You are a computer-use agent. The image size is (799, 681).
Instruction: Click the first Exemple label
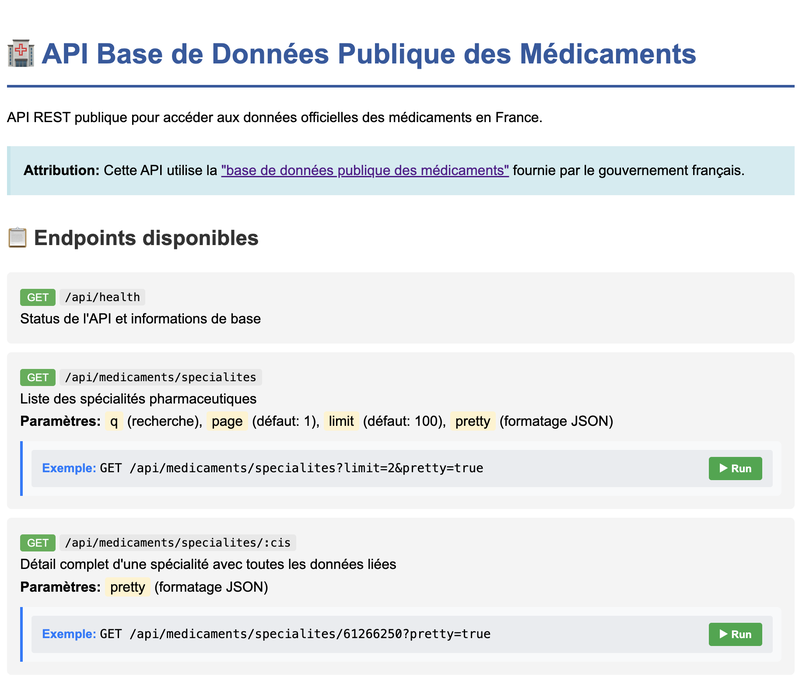coord(69,468)
